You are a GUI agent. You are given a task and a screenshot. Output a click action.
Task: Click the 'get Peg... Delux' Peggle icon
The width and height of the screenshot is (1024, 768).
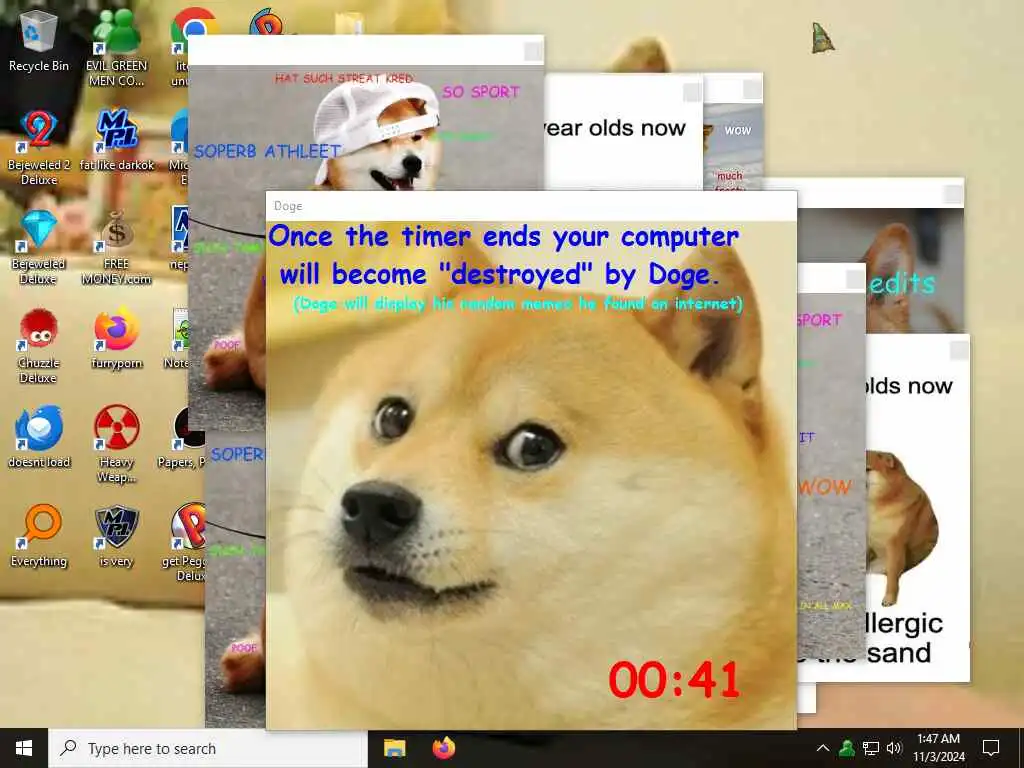tap(185, 542)
